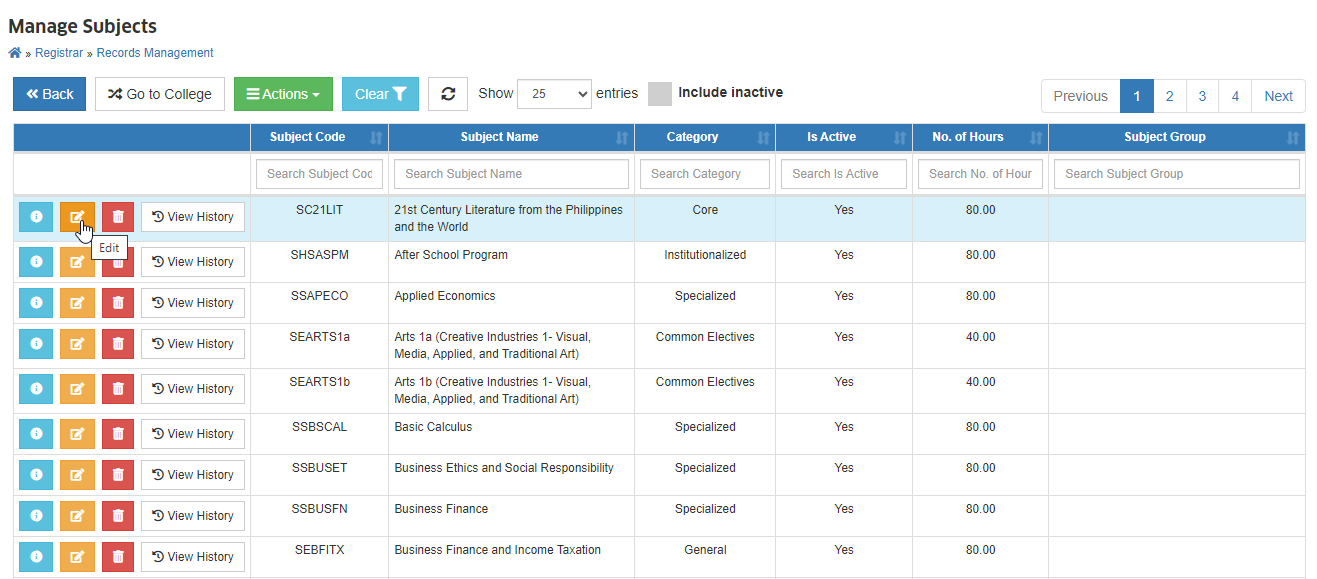Click the blue Back button

50,94
